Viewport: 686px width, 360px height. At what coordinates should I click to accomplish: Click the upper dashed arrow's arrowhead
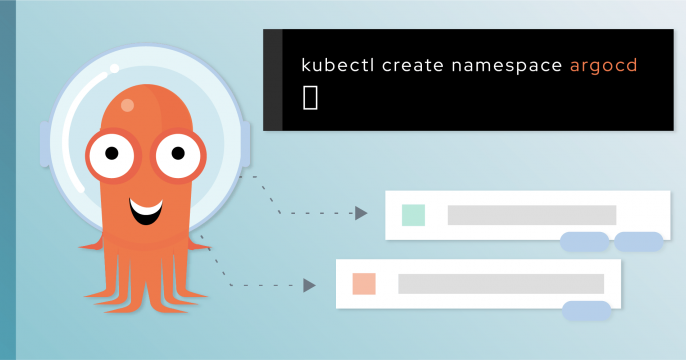pyautogui.click(x=361, y=213)
